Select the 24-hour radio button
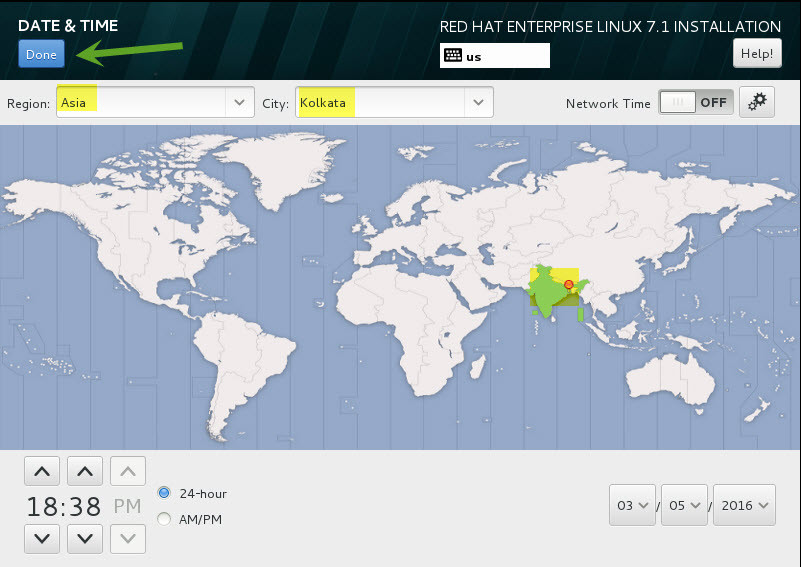 pyautogui.click(x=164, y=493)
